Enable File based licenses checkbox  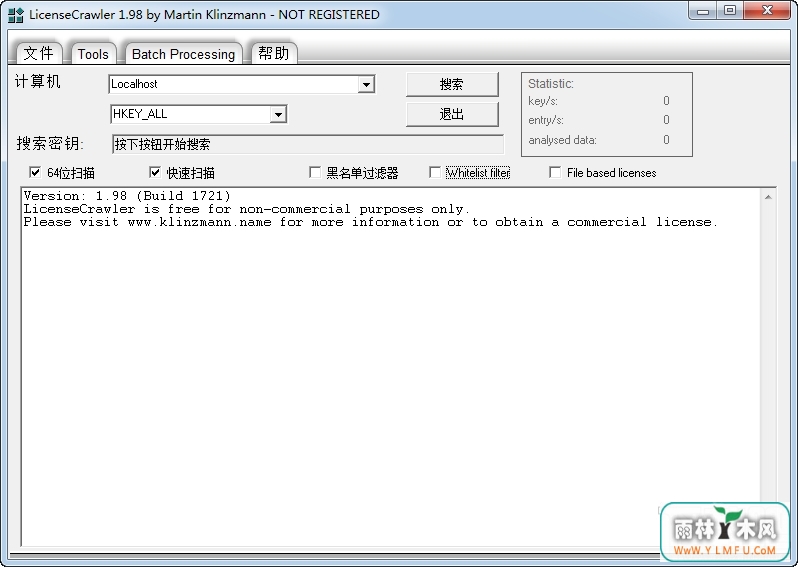555,173
